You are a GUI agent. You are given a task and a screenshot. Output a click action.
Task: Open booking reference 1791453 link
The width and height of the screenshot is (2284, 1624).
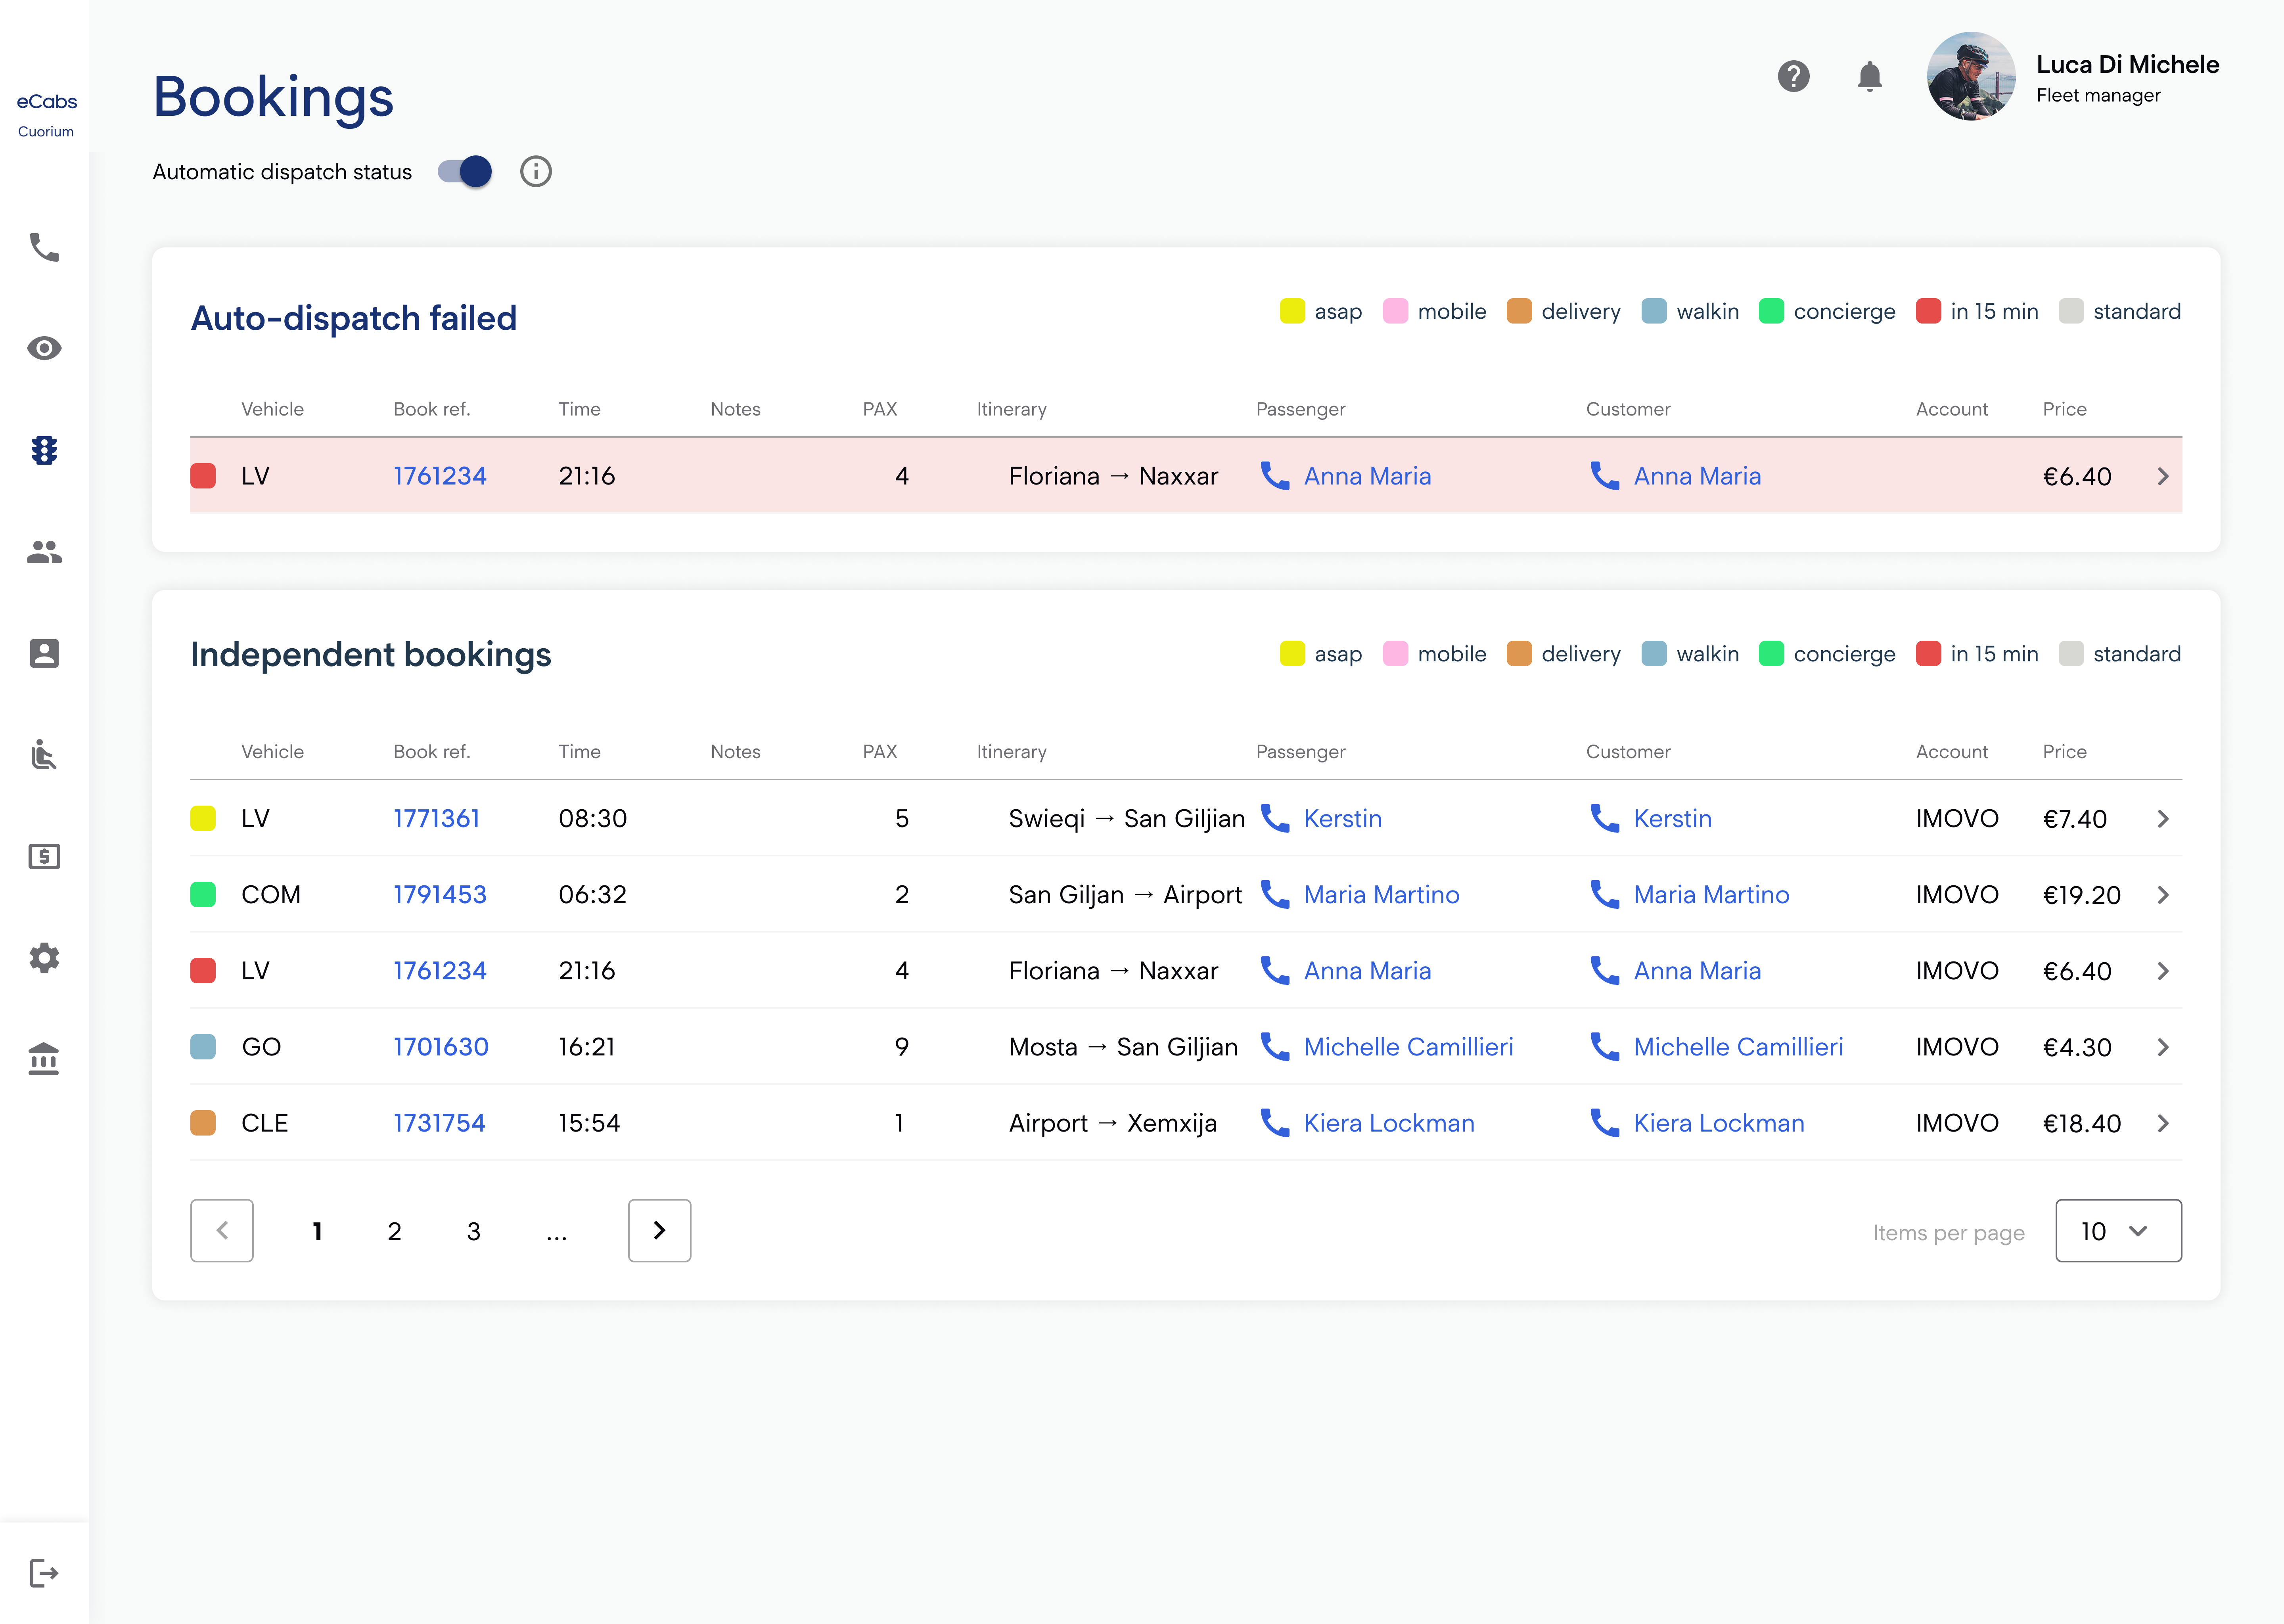tap(440, 895)
